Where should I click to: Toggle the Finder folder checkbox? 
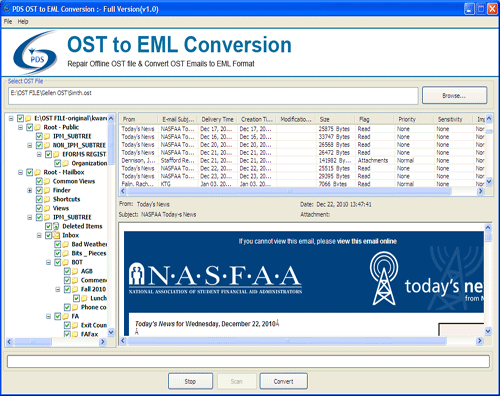click(x=39, y=190)
